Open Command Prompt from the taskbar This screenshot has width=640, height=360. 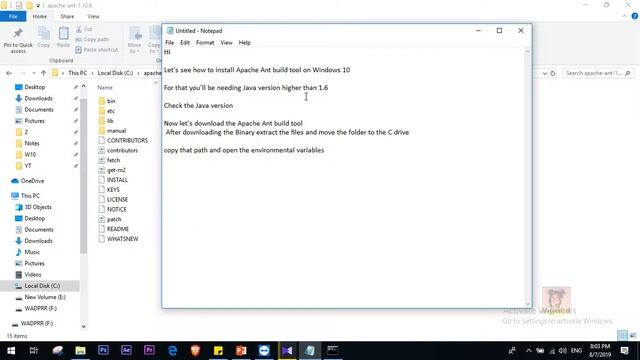click(x=333, y=350)
